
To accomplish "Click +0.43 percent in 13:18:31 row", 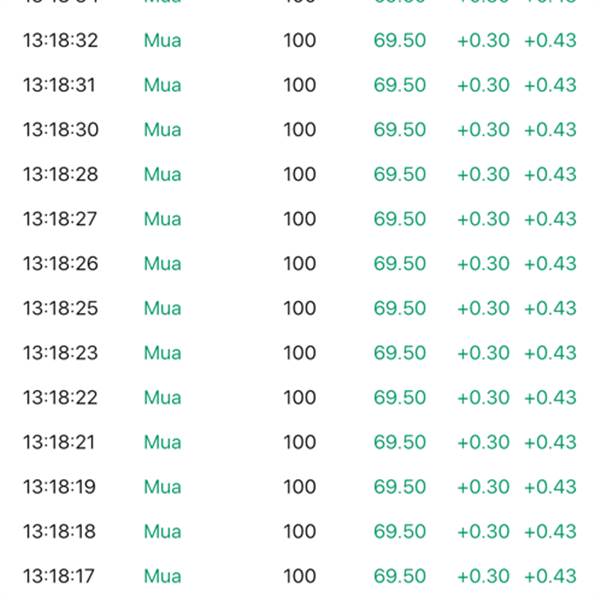I will coord(550,85).
